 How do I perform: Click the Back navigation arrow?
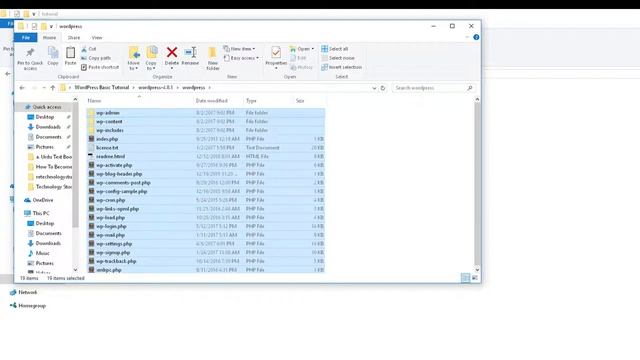[22, 88]
